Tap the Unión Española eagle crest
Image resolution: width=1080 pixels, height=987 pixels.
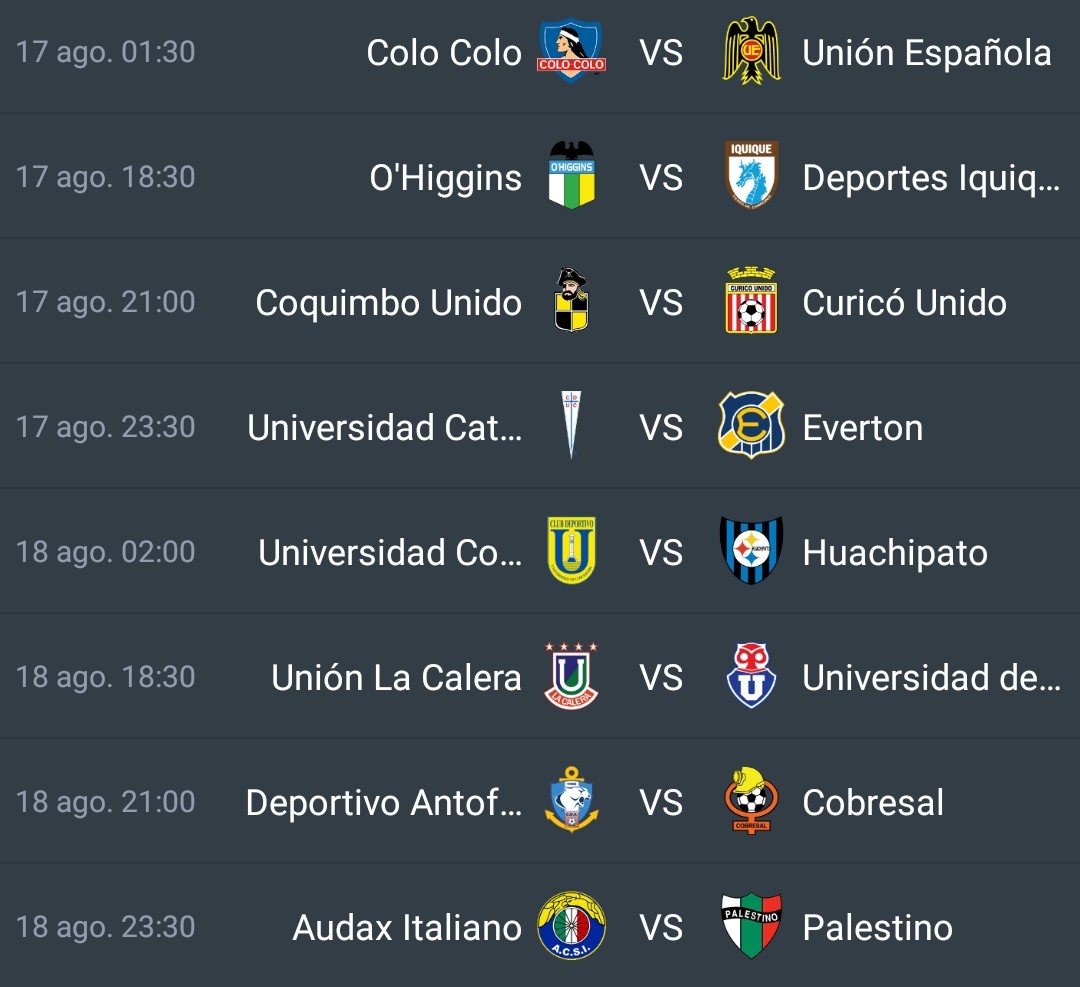pyautogui.click(x=751, y=51)
